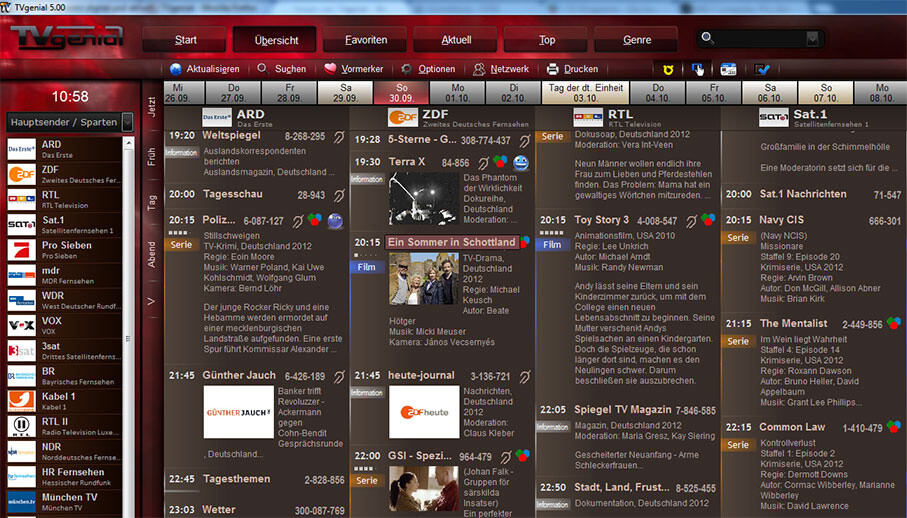The width and height of the screenshot is (907, 518).
Task: Choose Pro Sieben in the channel list
Action: click(64, 250)
